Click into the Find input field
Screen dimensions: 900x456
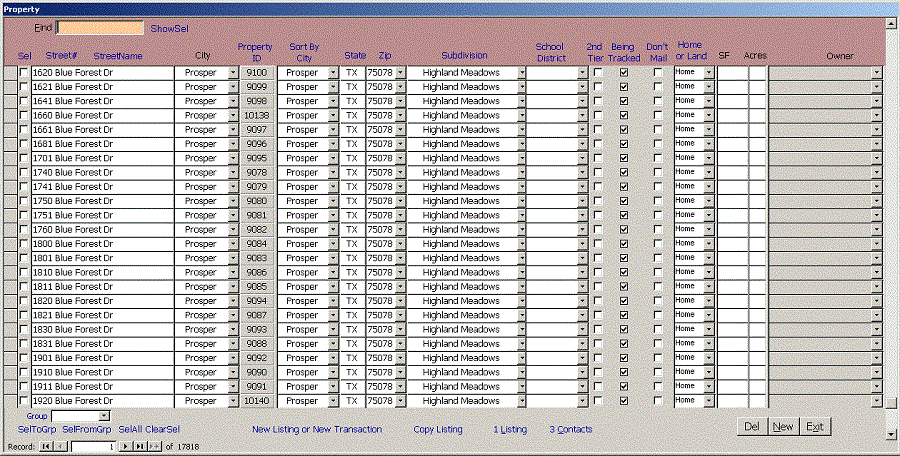(x=100, y=28)
